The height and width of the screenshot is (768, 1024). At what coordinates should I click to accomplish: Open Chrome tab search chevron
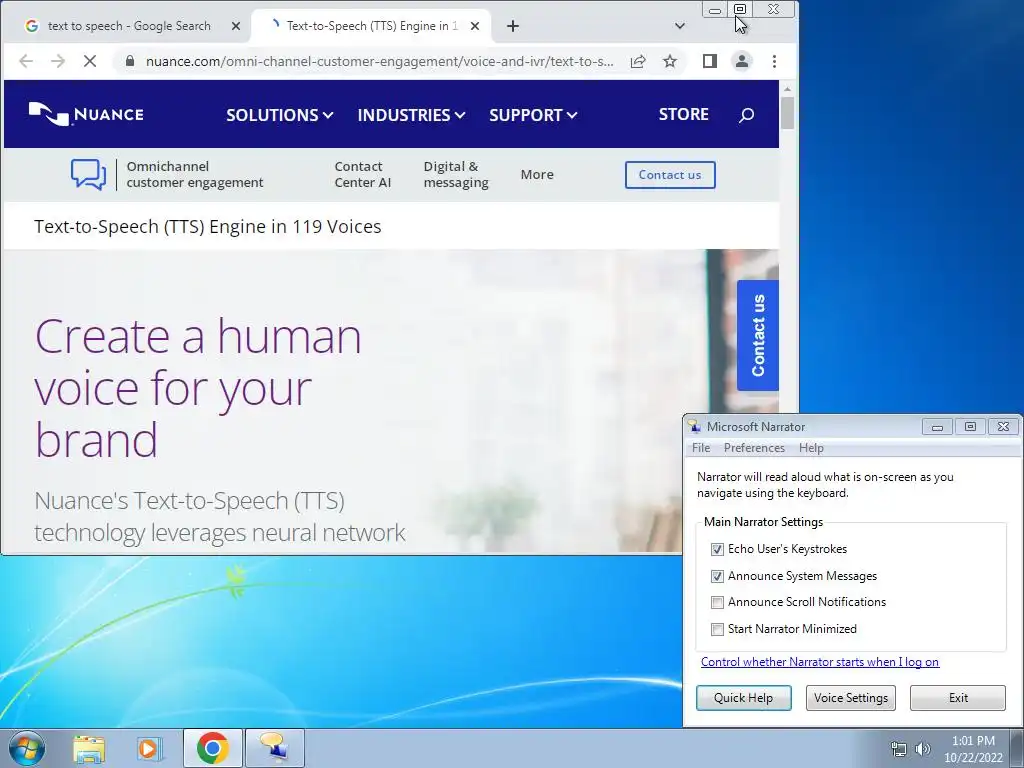tap(679, 26)
